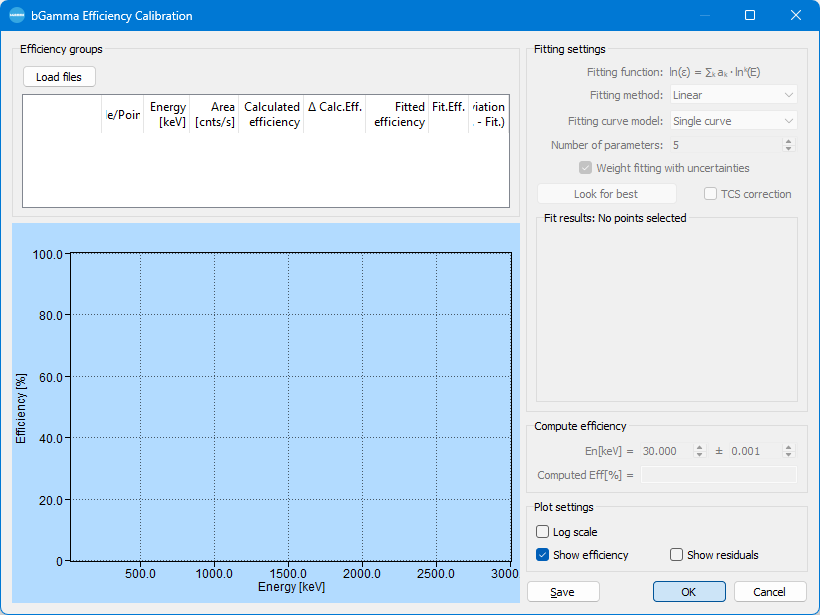Click the Calculated efficiency column header
Viewport: 820px width, 615px height.
(271, 114)
